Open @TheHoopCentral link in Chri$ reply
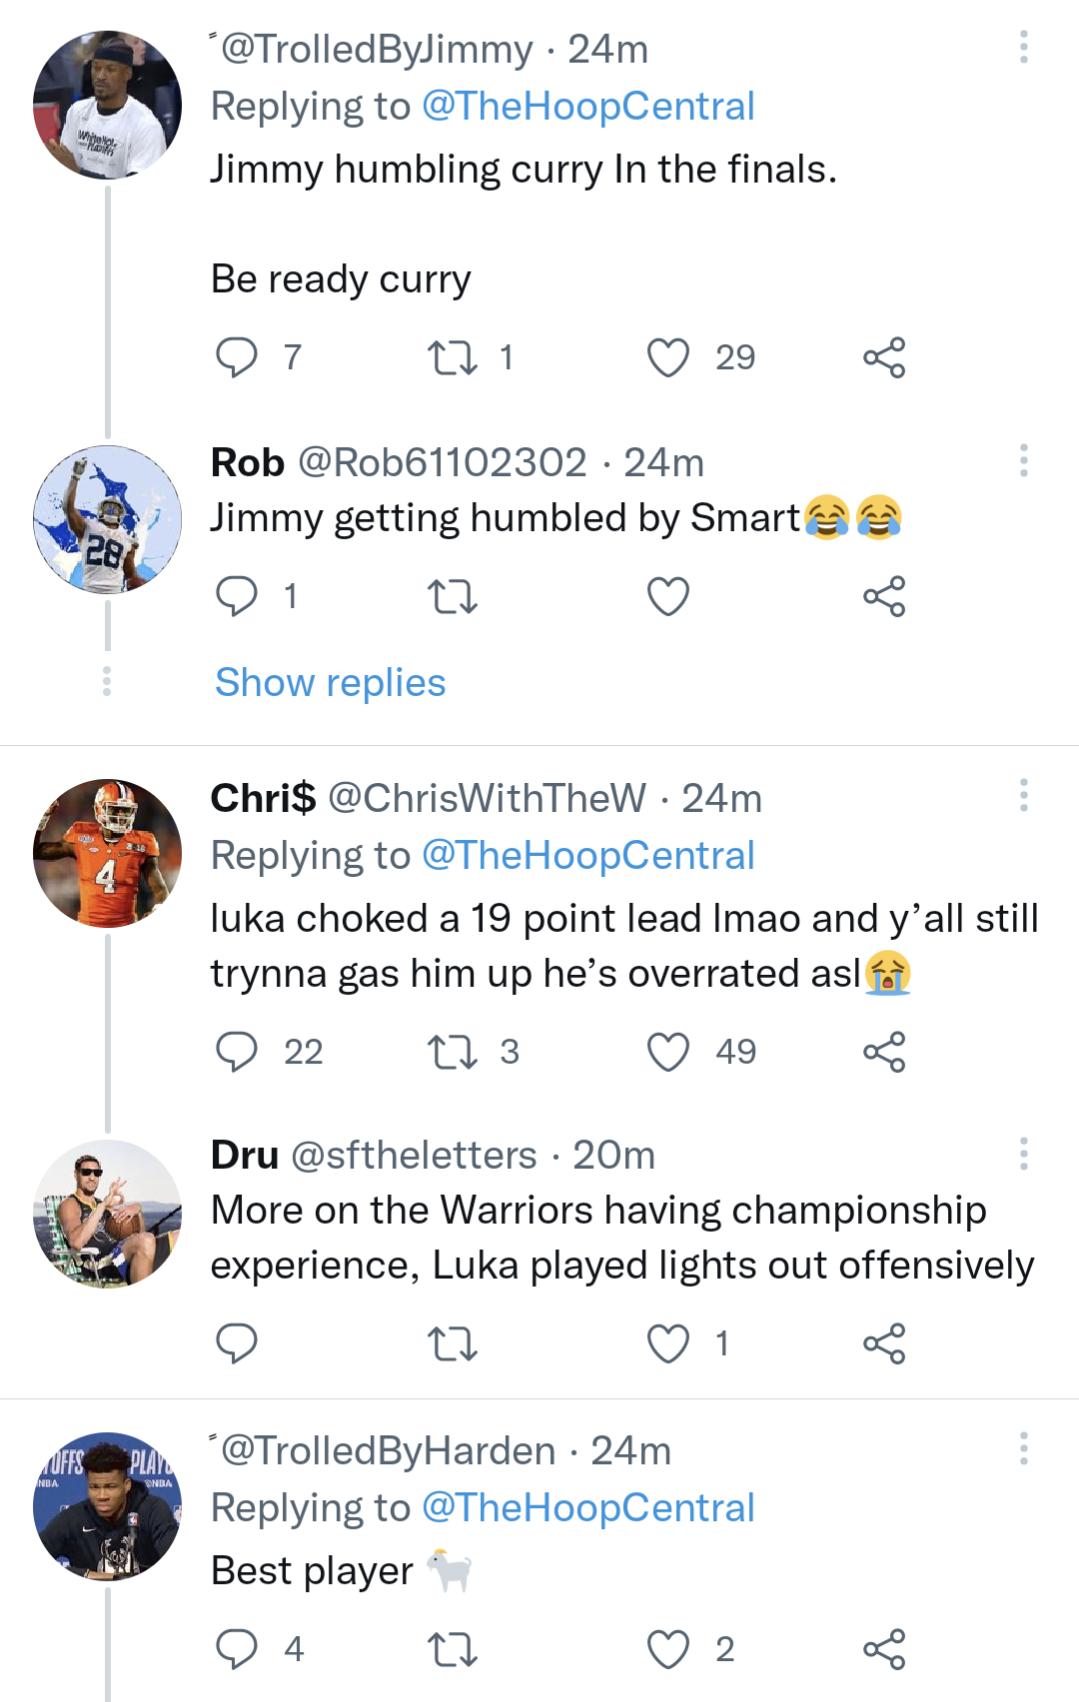 588,856
